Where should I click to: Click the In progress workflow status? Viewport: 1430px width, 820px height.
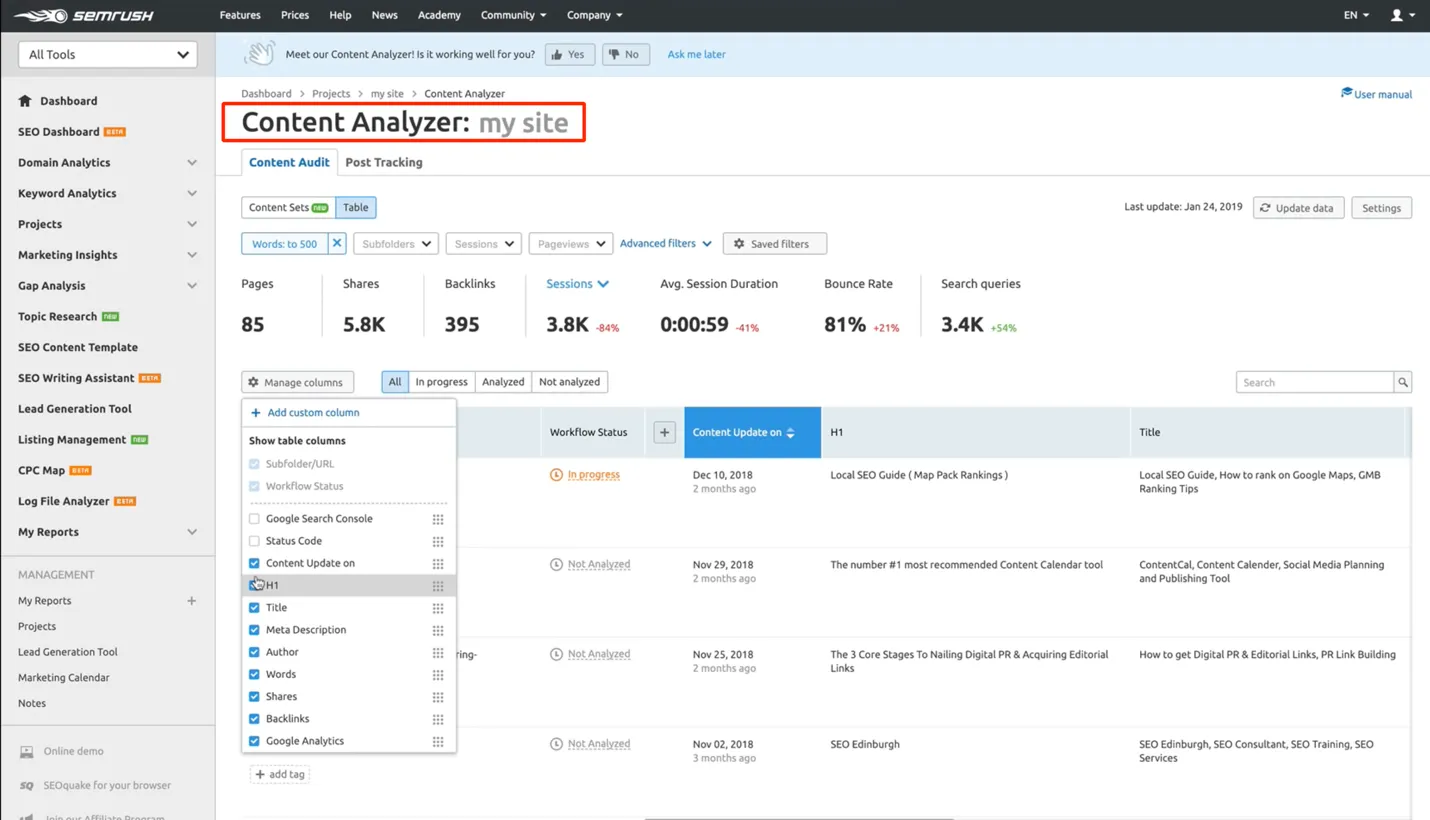point(593,475)
